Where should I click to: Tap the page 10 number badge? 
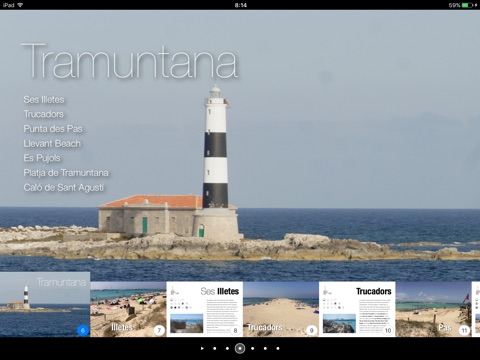click(x=388, y=330)
